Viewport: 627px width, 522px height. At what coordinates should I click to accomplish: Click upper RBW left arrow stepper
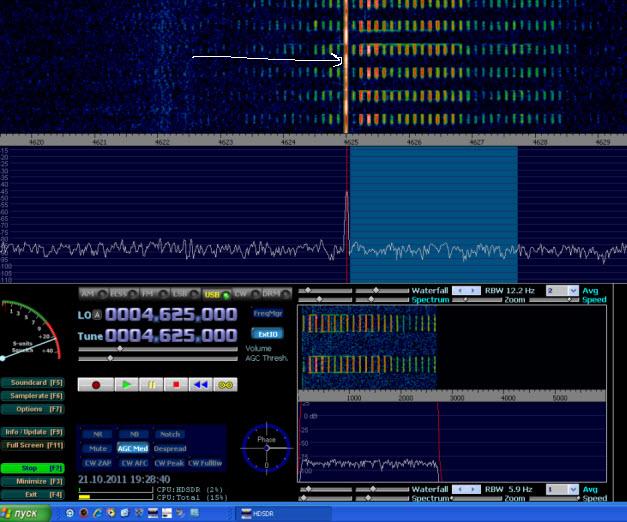pyautogui.click(x=459, y=290)
